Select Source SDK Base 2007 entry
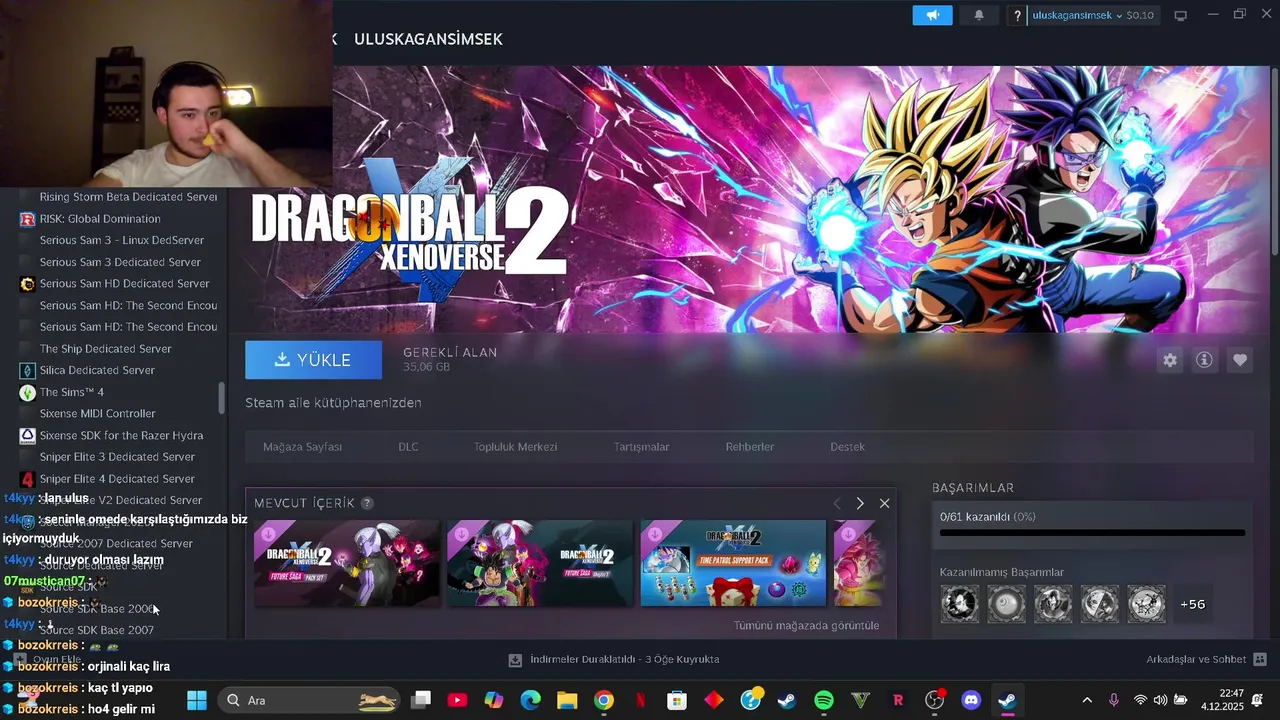This screenshot has width=1280, height=720. pos(97,631)
